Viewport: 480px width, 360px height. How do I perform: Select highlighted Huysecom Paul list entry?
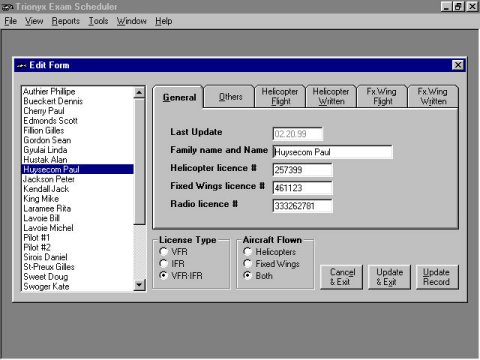(78, 169)
